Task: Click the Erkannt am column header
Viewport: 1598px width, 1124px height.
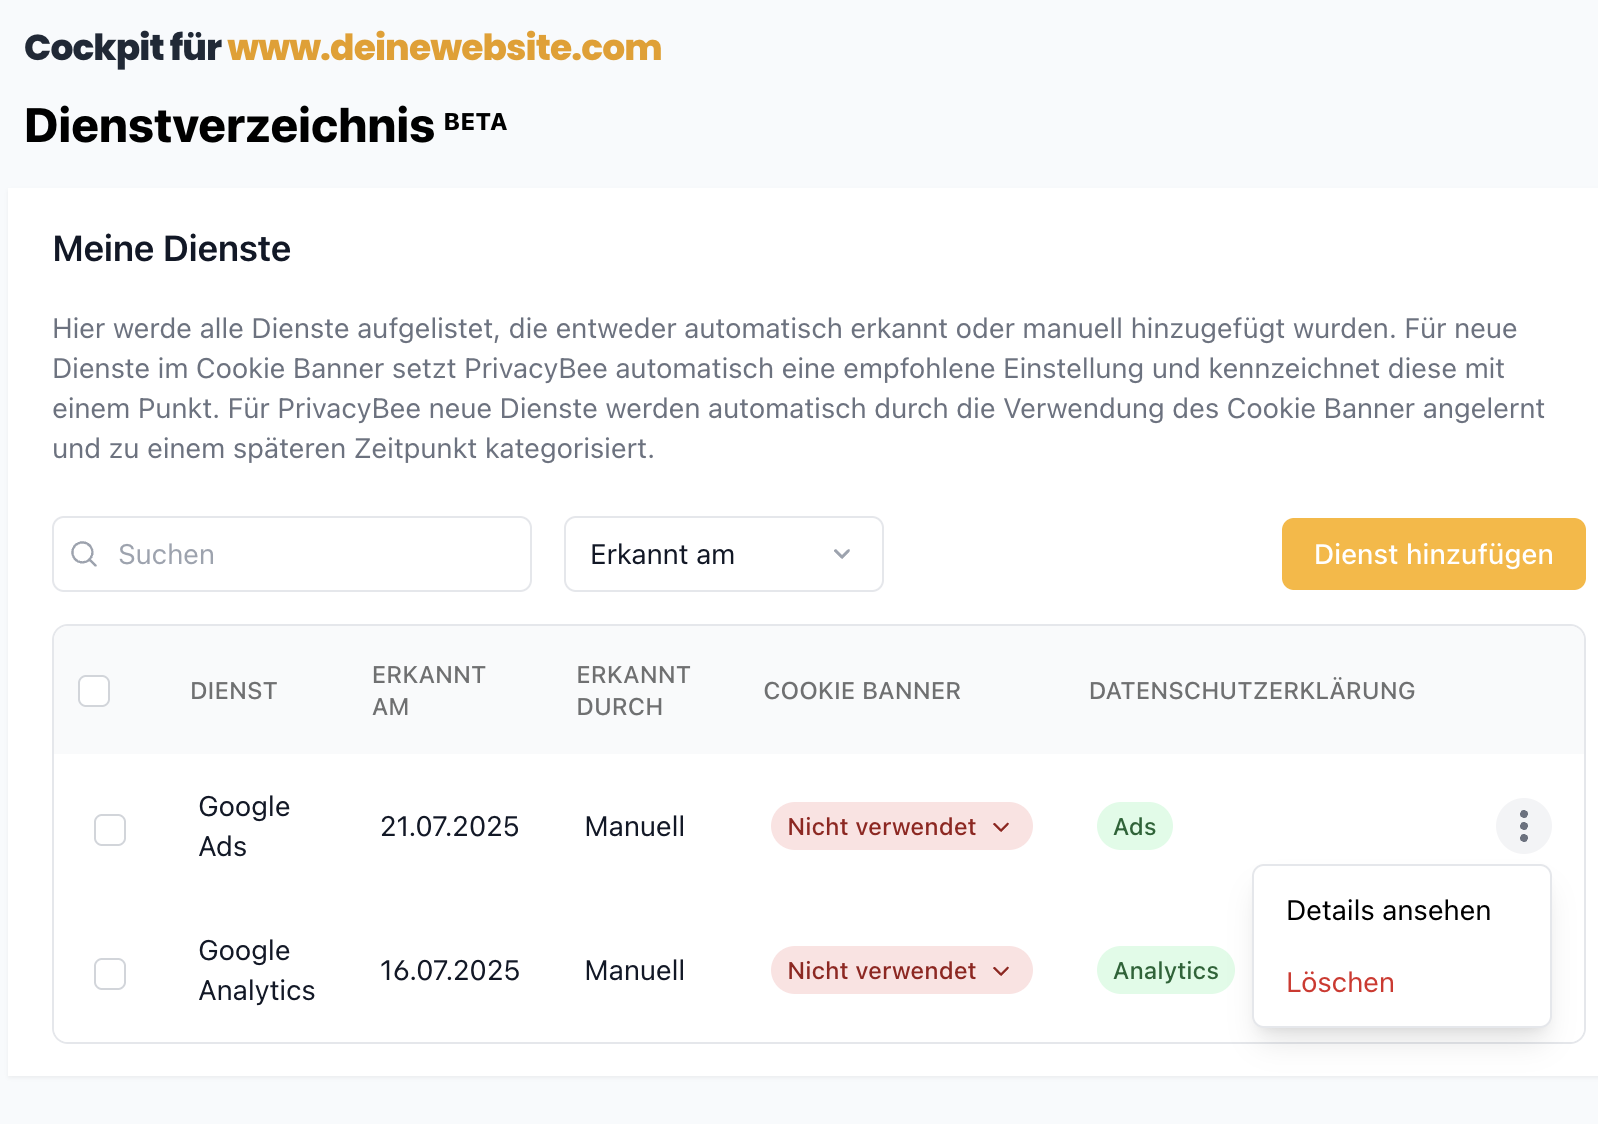Action: (x=428, y=691)
